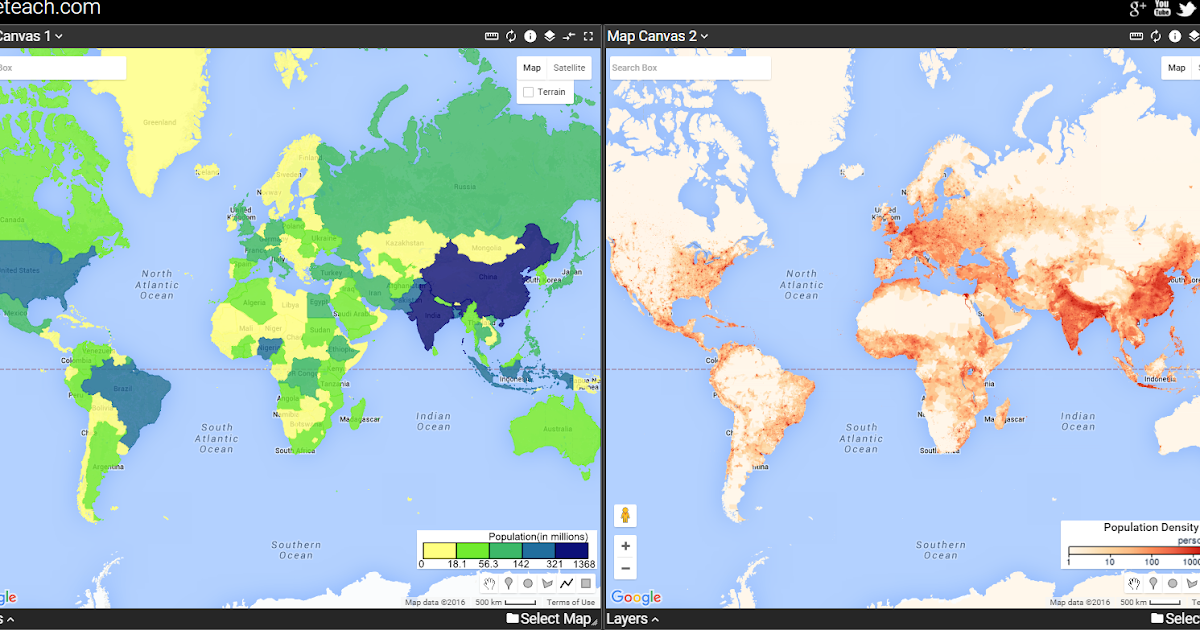
Task: Click the layers icon in Map Canvas 2
Action: click(1194, 36)
